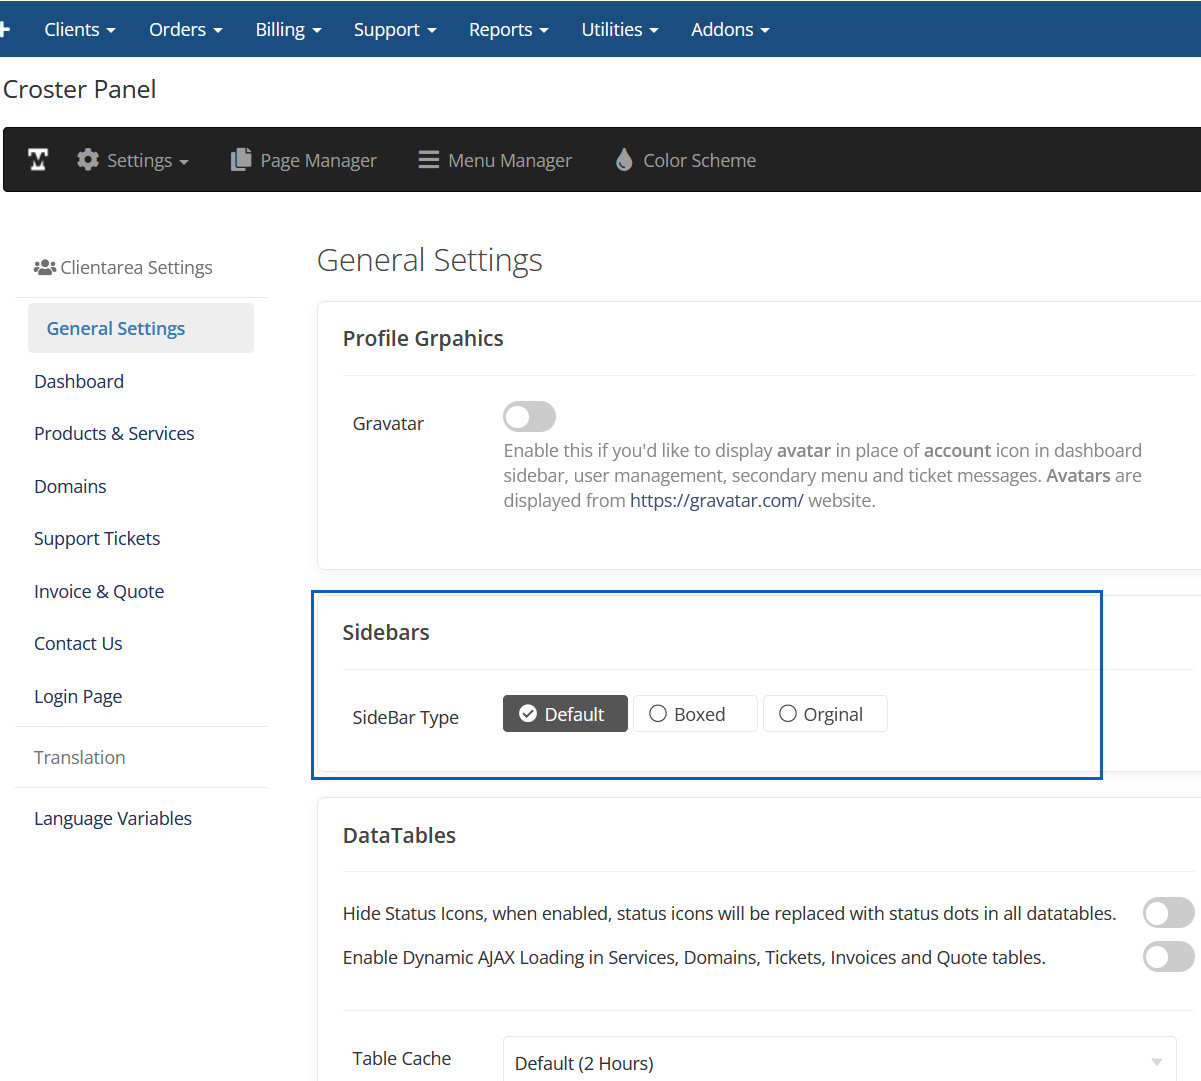The width and height of the screenshot is (1201, 1081).
Task: Select the Default sidebar type
Action: click(565, 714)
